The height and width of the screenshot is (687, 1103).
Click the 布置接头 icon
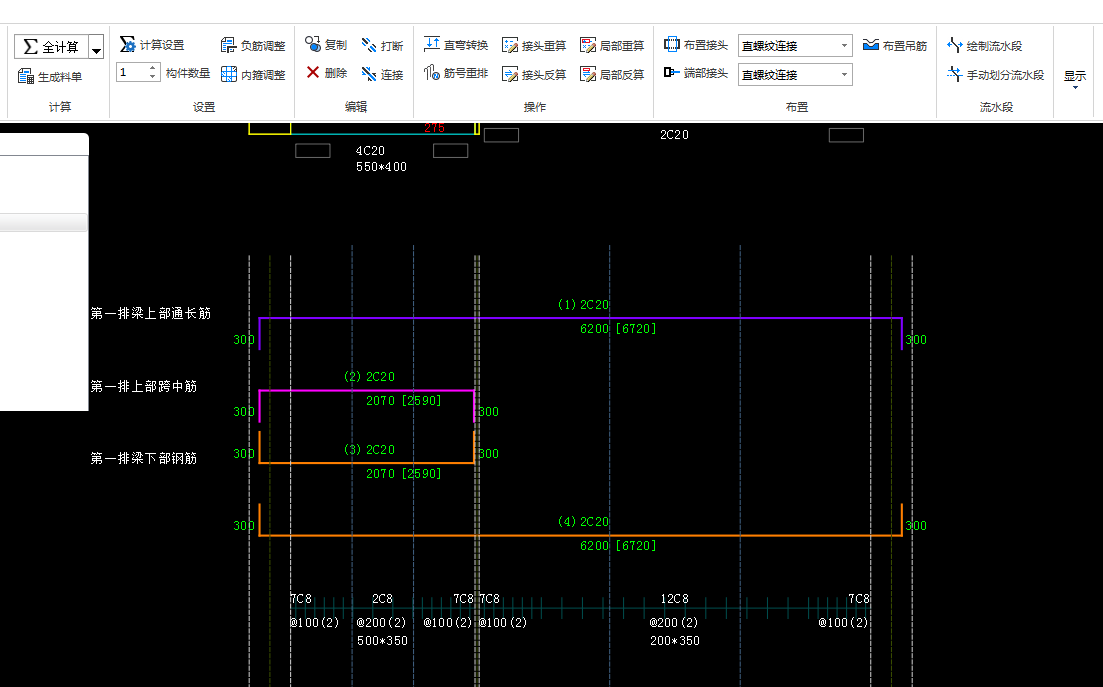tap(672, 44)
